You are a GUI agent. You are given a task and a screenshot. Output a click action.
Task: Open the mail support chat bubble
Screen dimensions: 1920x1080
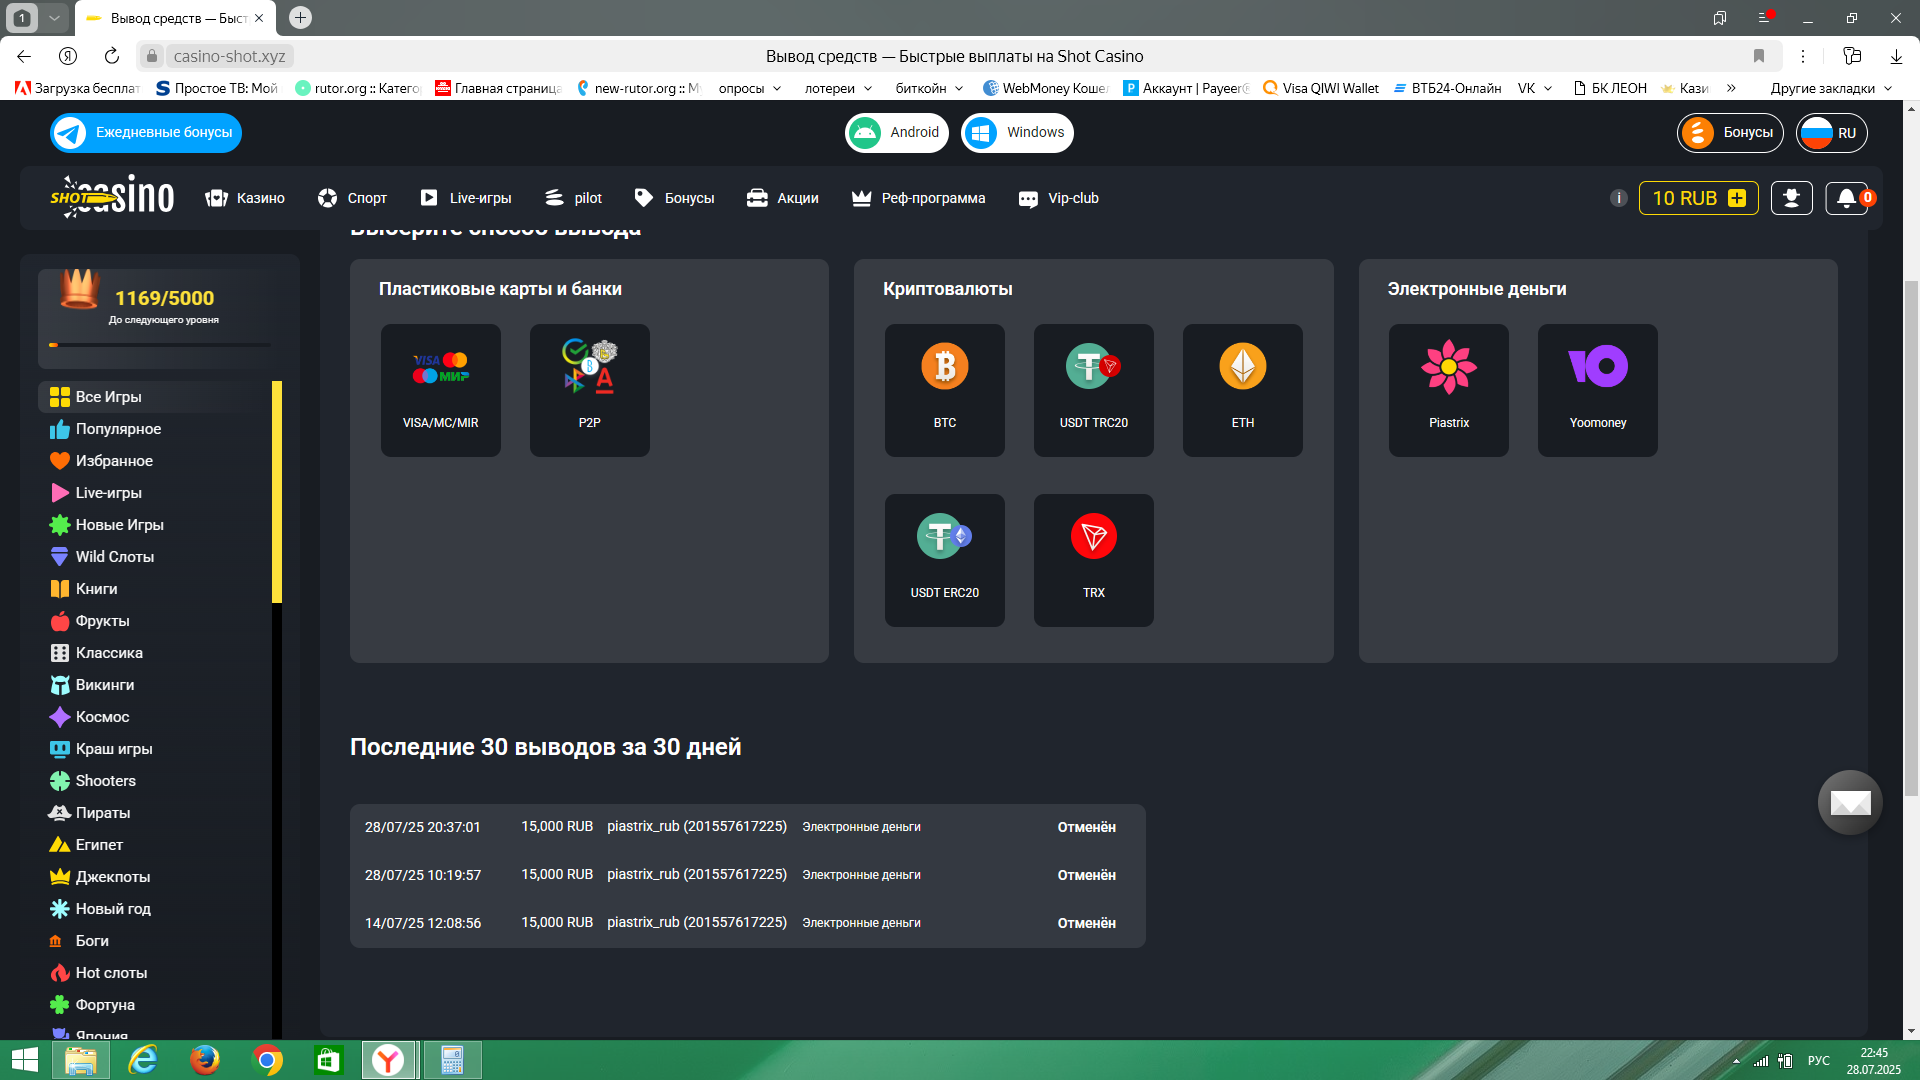click(1850, 802)
